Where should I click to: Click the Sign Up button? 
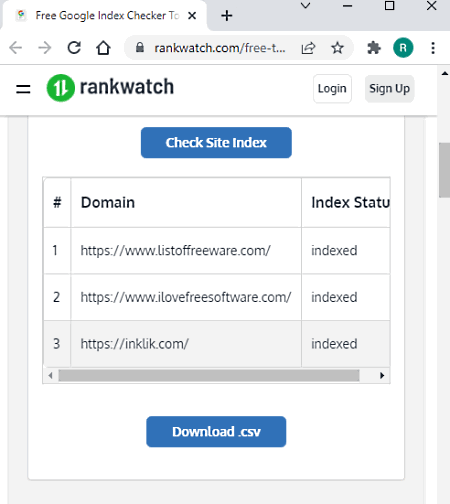coord(389,89)
